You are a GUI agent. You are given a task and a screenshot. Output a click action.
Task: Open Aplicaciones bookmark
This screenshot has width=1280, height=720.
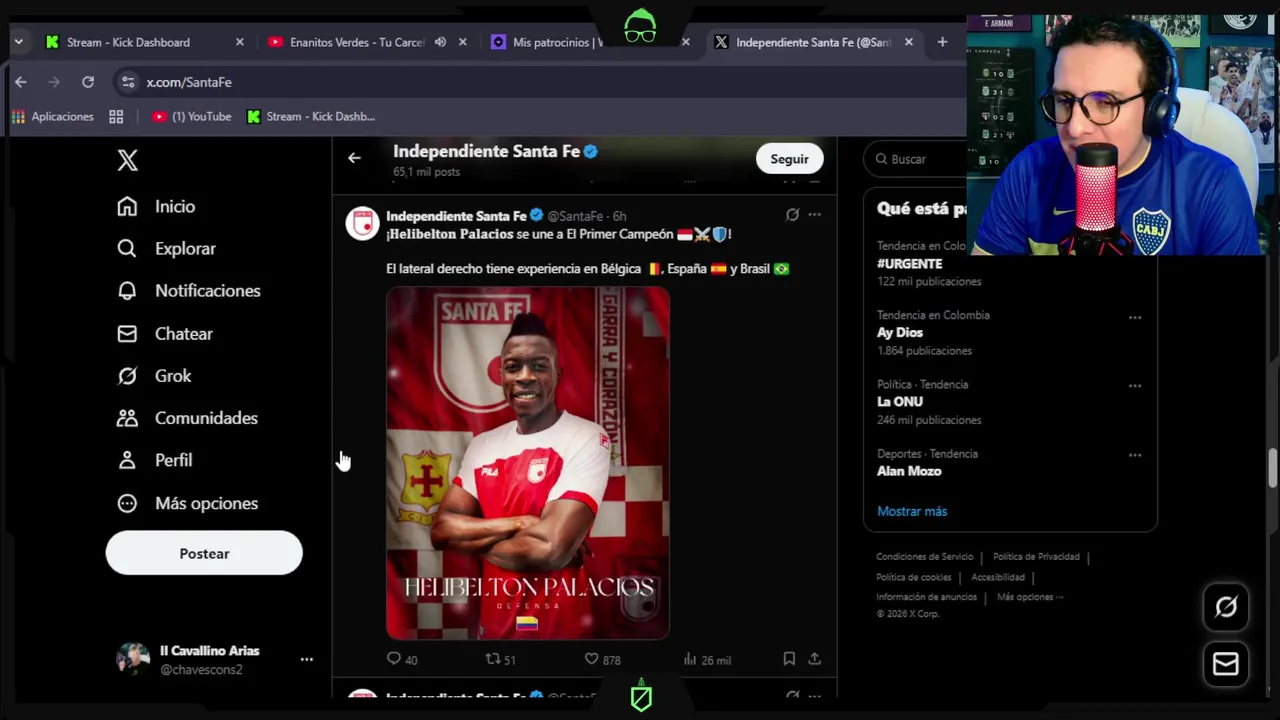[x=52, y=117]
